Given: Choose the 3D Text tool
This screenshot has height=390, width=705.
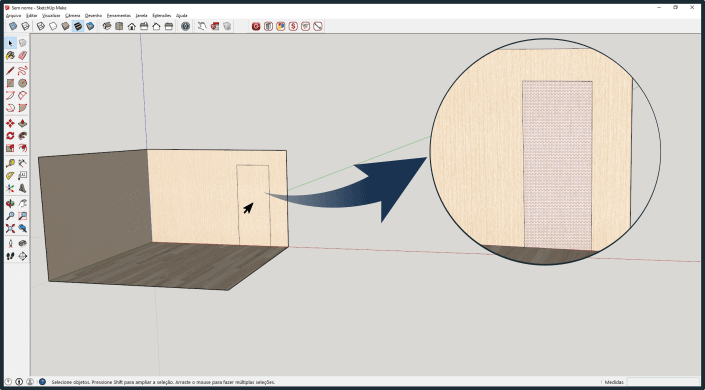Looking at the screenshot, I should [22, 188].
